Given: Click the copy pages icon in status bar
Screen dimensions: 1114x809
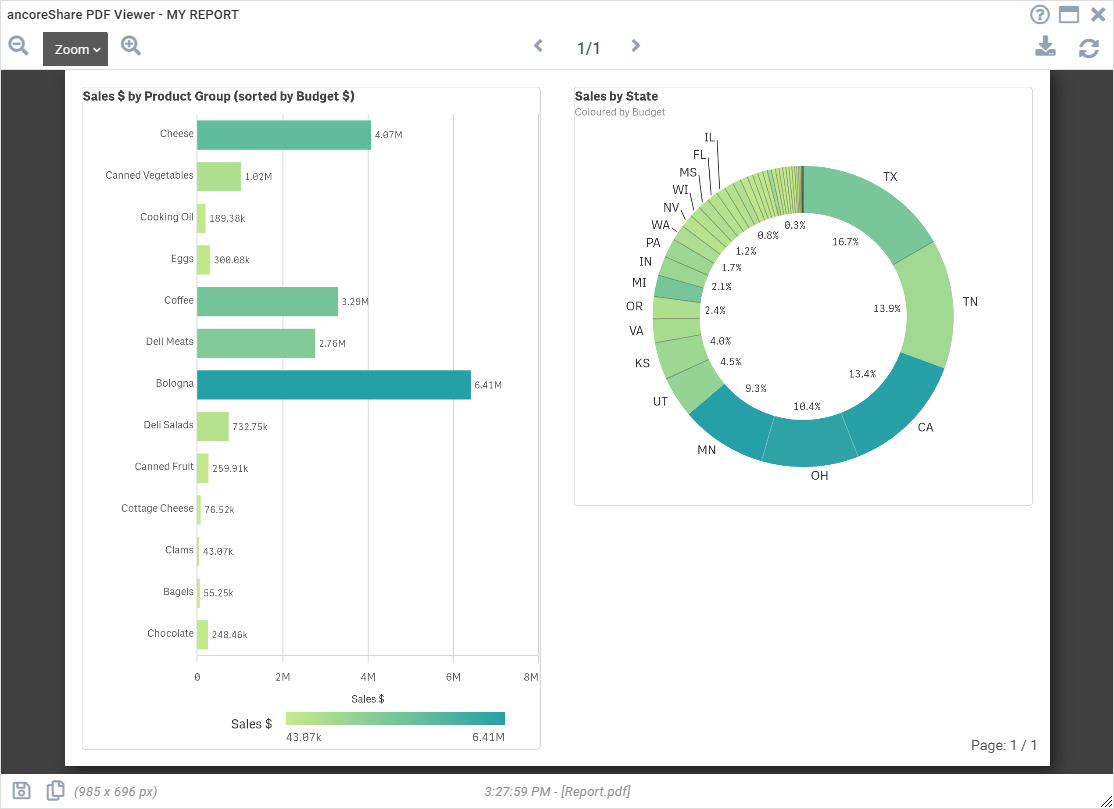Looking at the screenshot, I should 55,791.
